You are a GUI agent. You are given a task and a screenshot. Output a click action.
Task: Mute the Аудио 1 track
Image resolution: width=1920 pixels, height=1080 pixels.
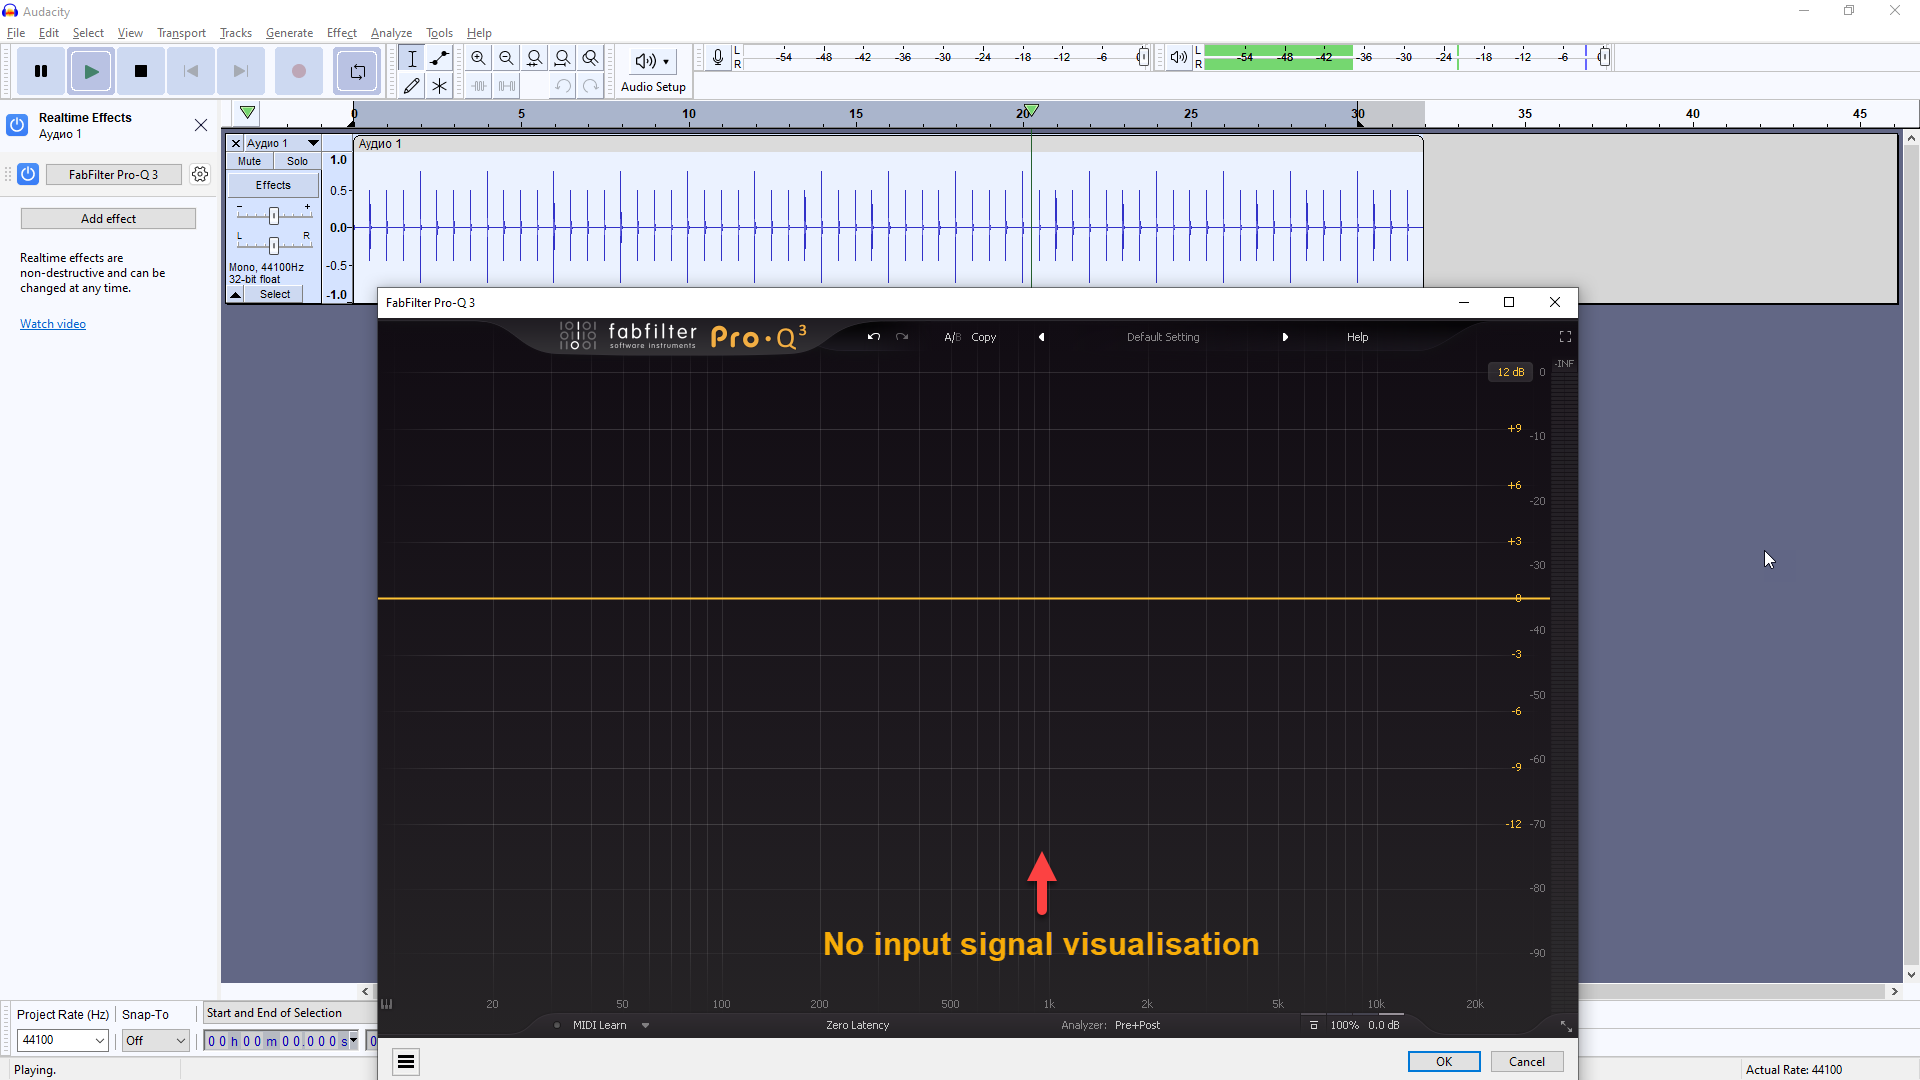click(x=249, y=161)
